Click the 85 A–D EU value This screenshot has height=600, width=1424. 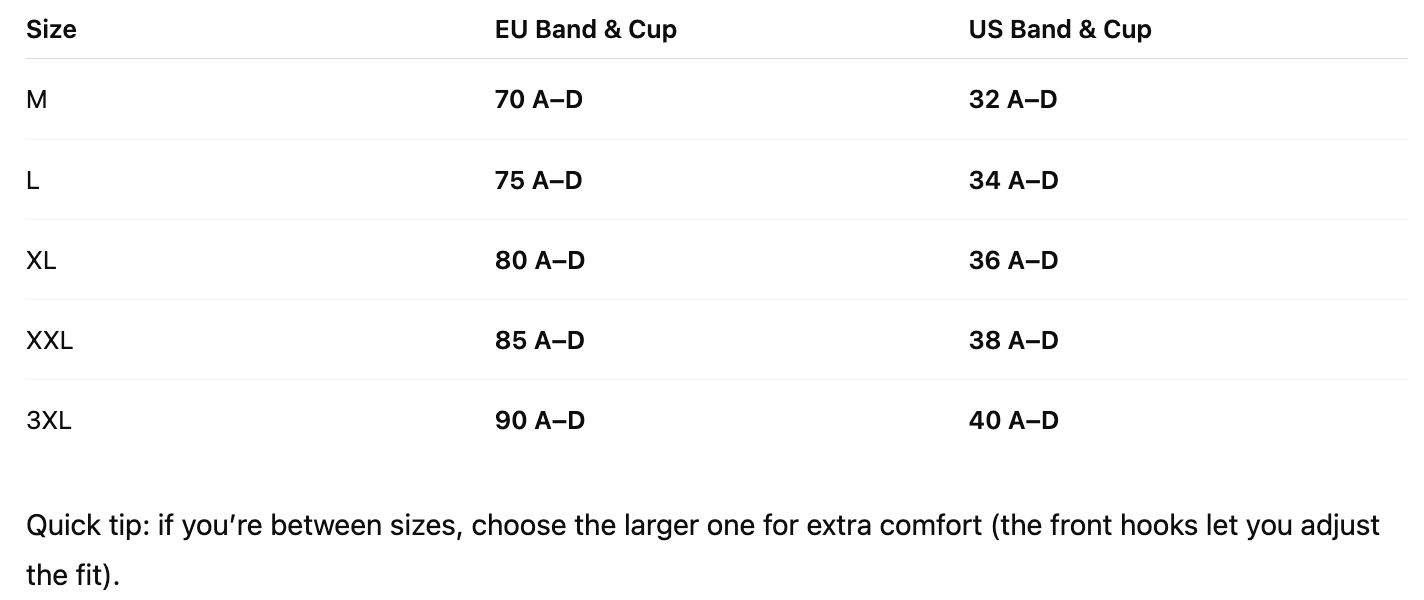pyautogui.click(x=539, y=340)
